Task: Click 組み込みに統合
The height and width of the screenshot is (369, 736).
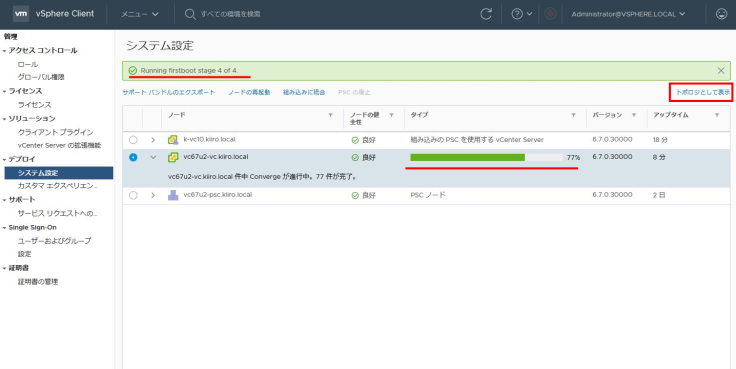Action: 304,92
